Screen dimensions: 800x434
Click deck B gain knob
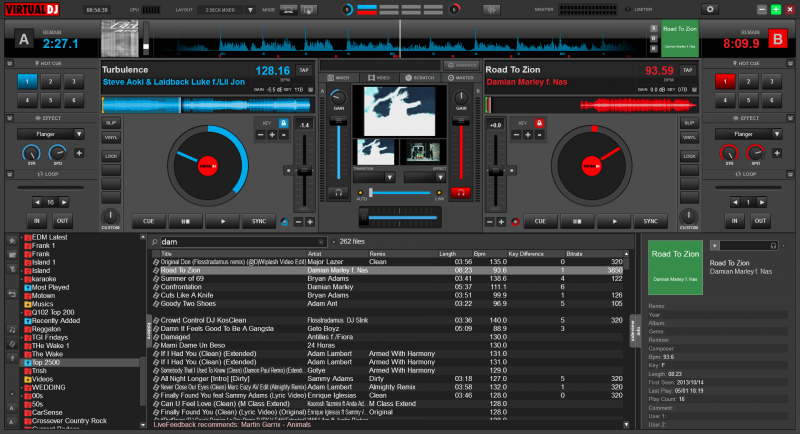[461, 98]
